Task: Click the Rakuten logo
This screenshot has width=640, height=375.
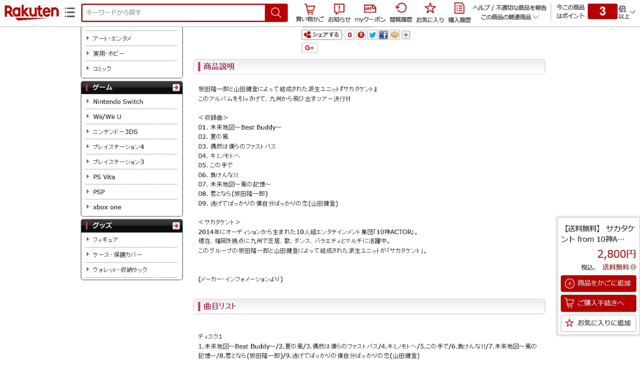Action: pyautogui.click(x=31, y=12)
